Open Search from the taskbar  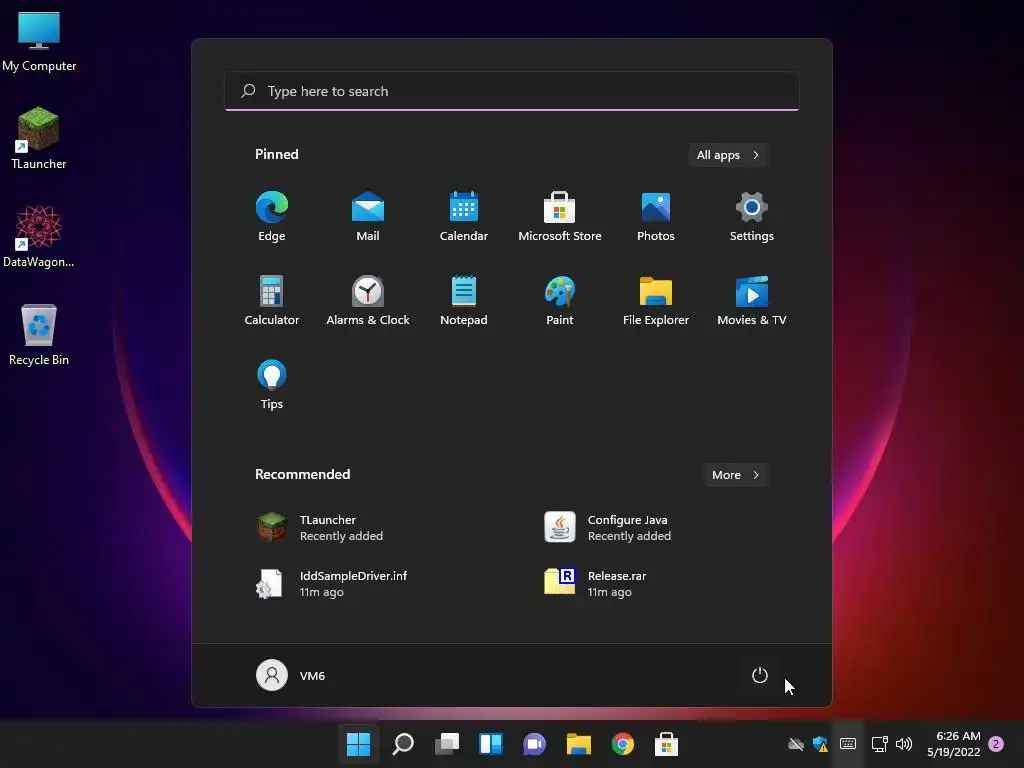pos(403,744)
